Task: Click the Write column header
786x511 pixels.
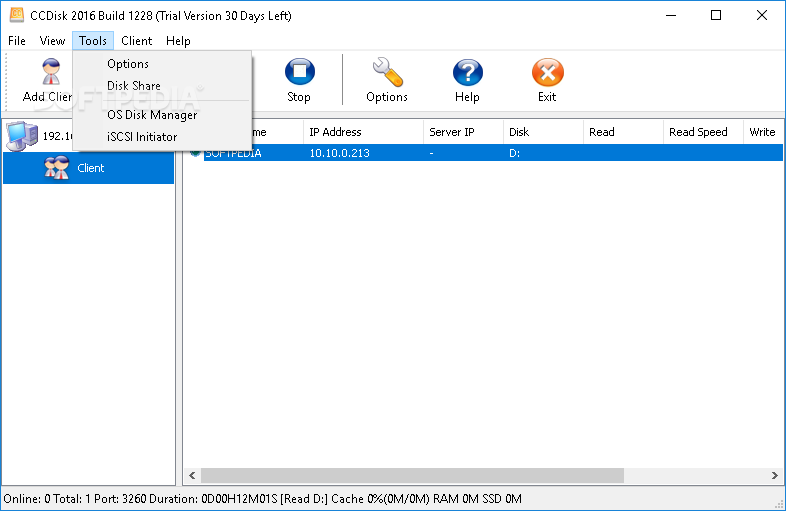Action: point(763,132)
